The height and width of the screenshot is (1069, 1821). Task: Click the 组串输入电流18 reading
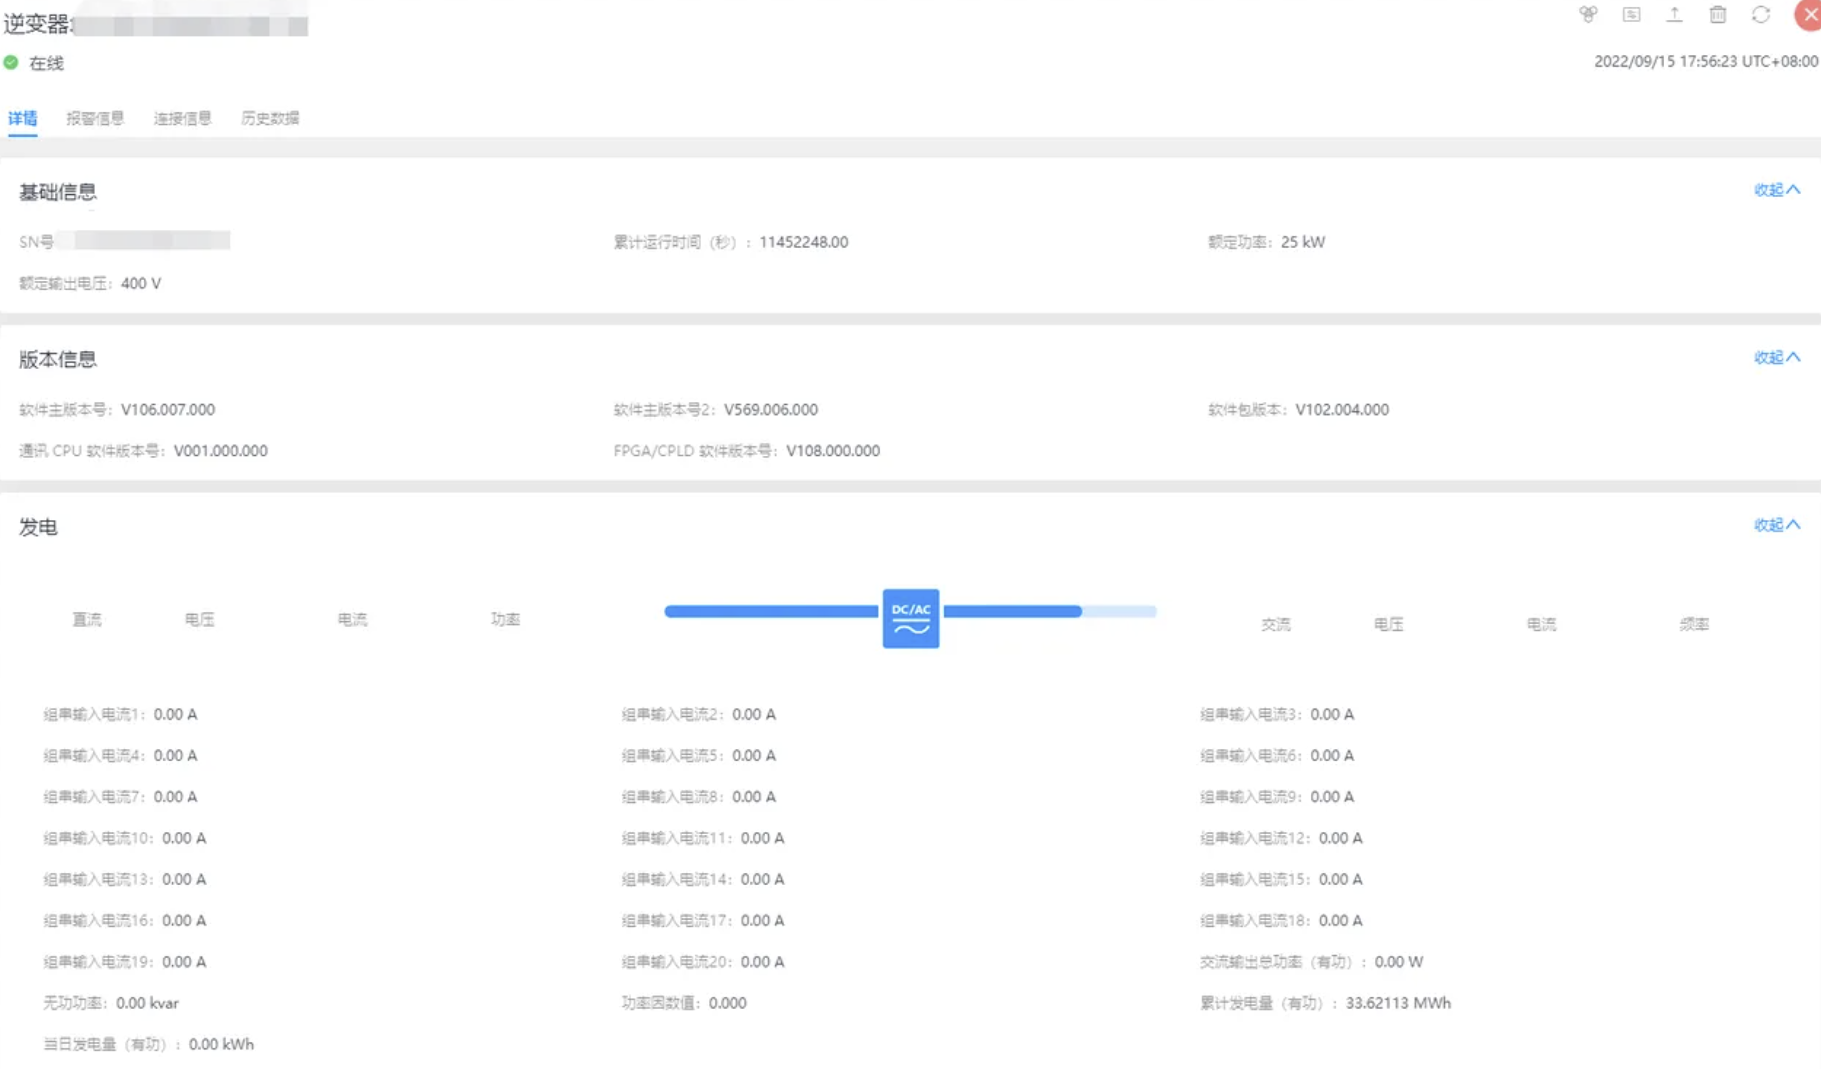click(1281, 920)
